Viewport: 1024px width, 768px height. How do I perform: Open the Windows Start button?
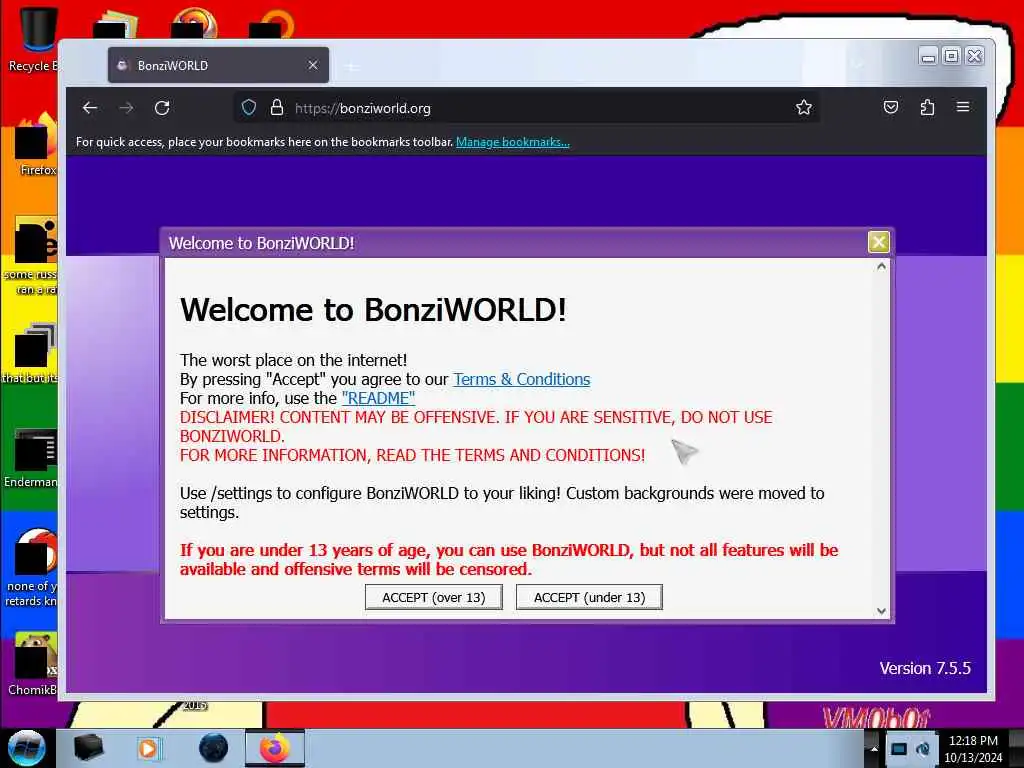[x=26, y=748]
